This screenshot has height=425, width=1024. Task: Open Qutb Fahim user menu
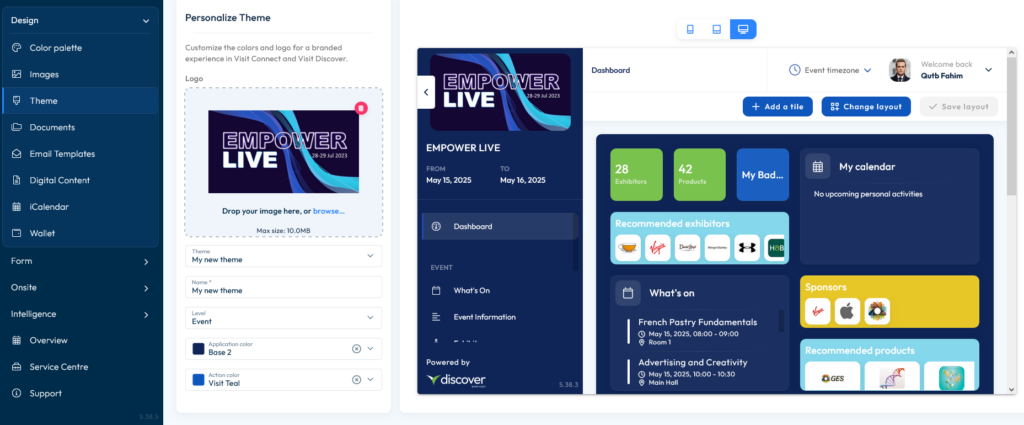click(988, 70)
